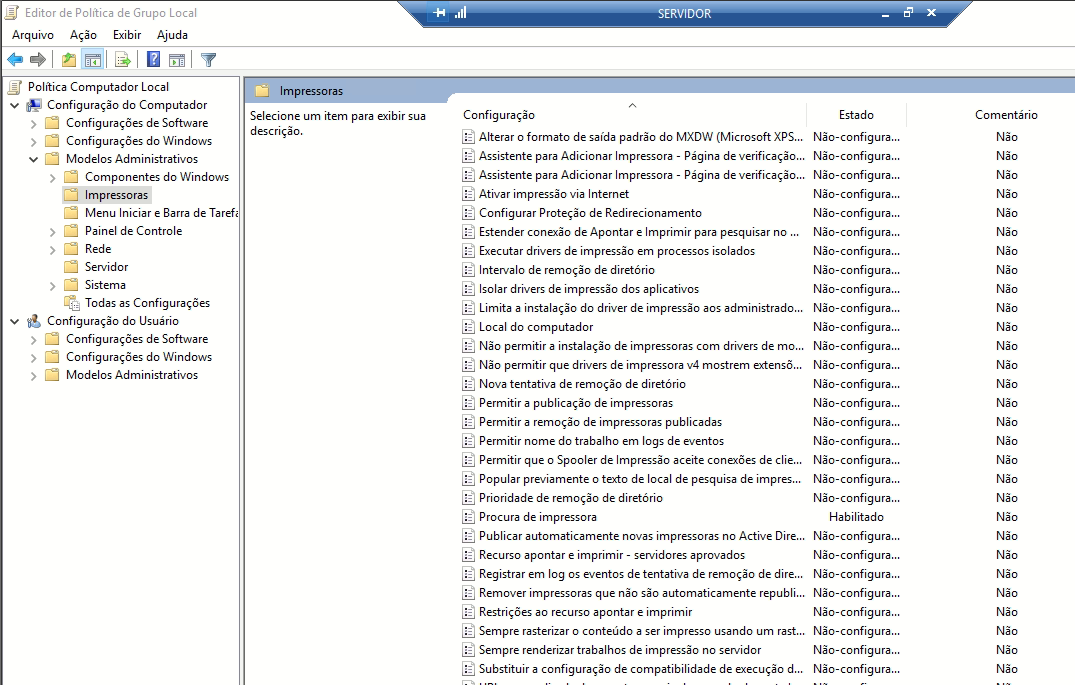Click the Todas as Configurações folder icon
1088x685 pixels.
click(71, 303)
